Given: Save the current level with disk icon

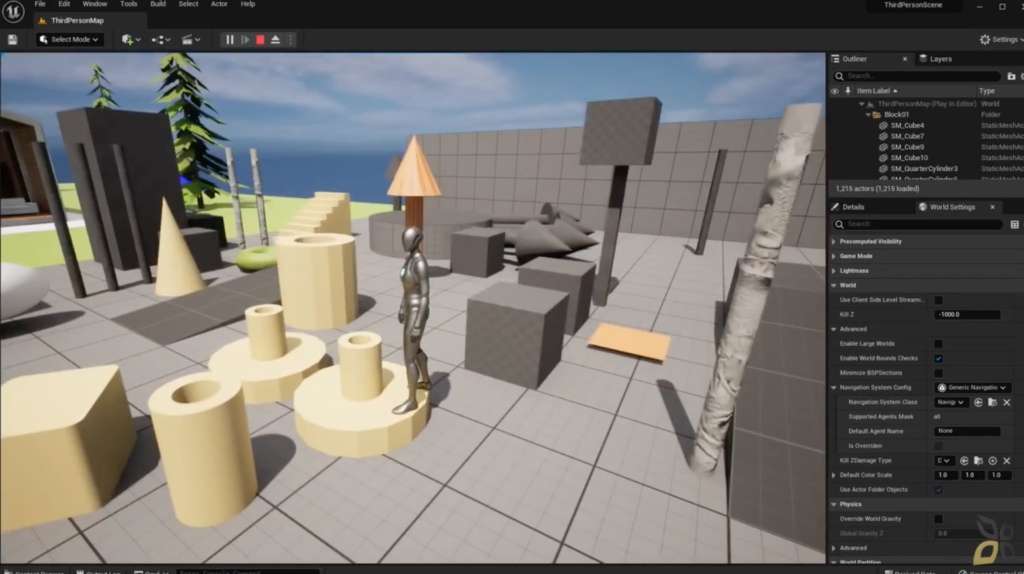Looking at the screenshot, I should (x=12, y=40).
